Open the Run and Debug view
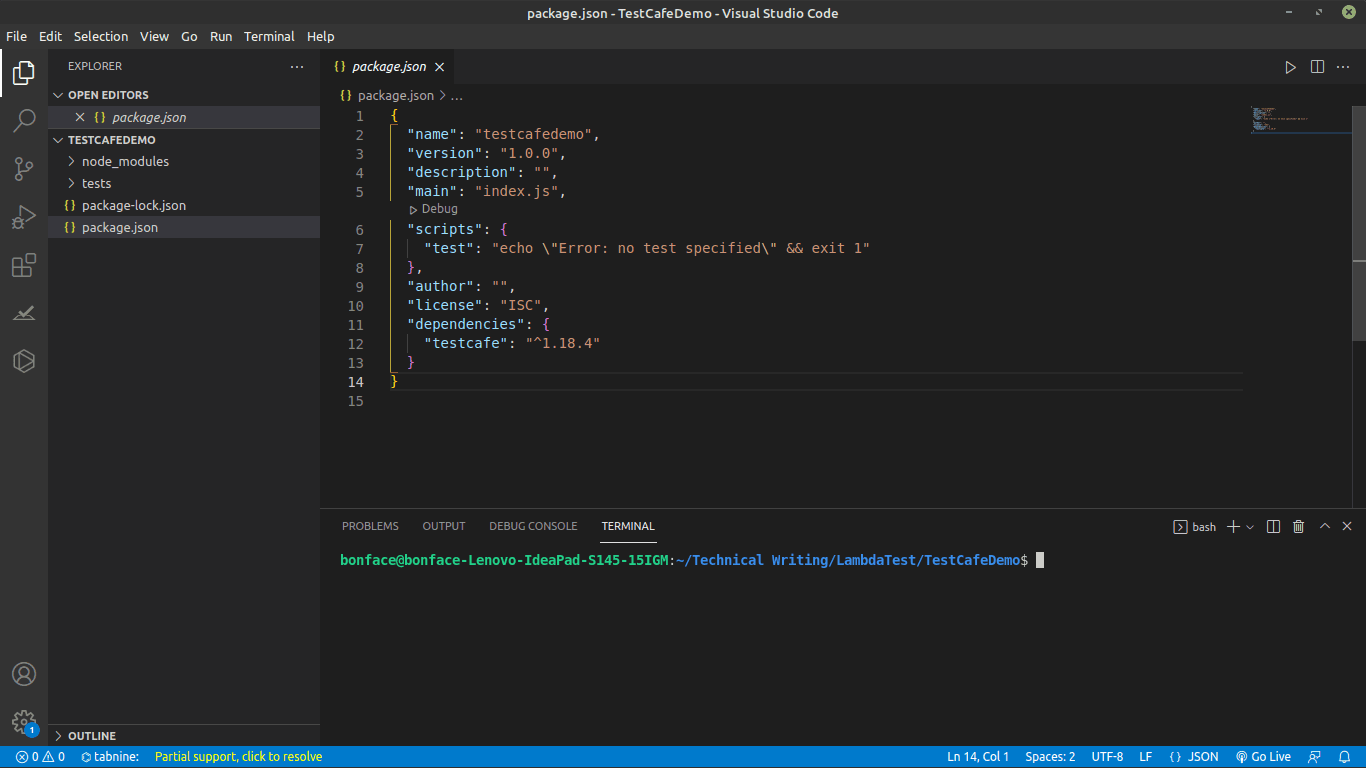The image size is (1366, 768). pos(24,217)
